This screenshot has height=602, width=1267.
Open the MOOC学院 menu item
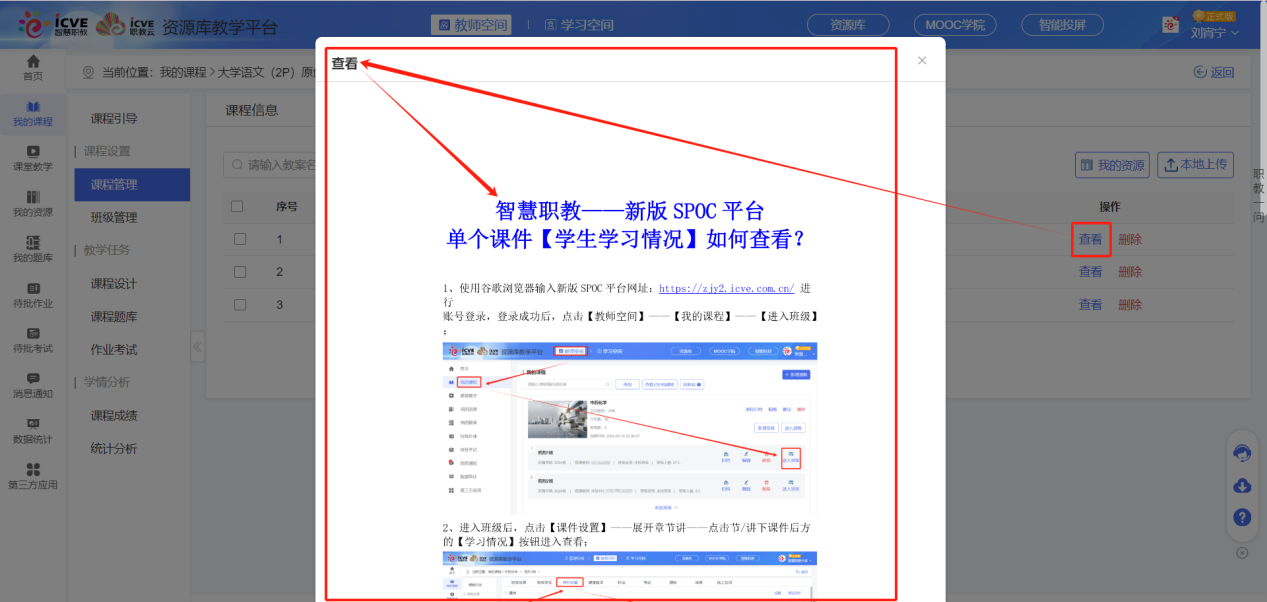[953, 23]
